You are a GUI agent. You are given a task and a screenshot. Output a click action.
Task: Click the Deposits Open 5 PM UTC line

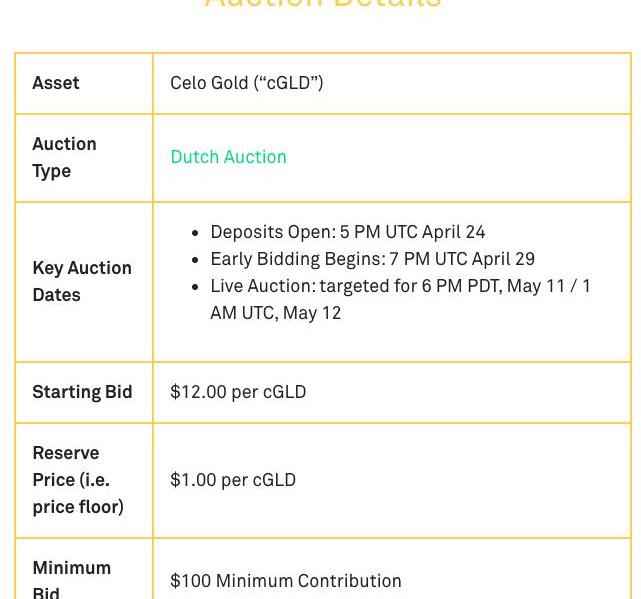(347, 232)
